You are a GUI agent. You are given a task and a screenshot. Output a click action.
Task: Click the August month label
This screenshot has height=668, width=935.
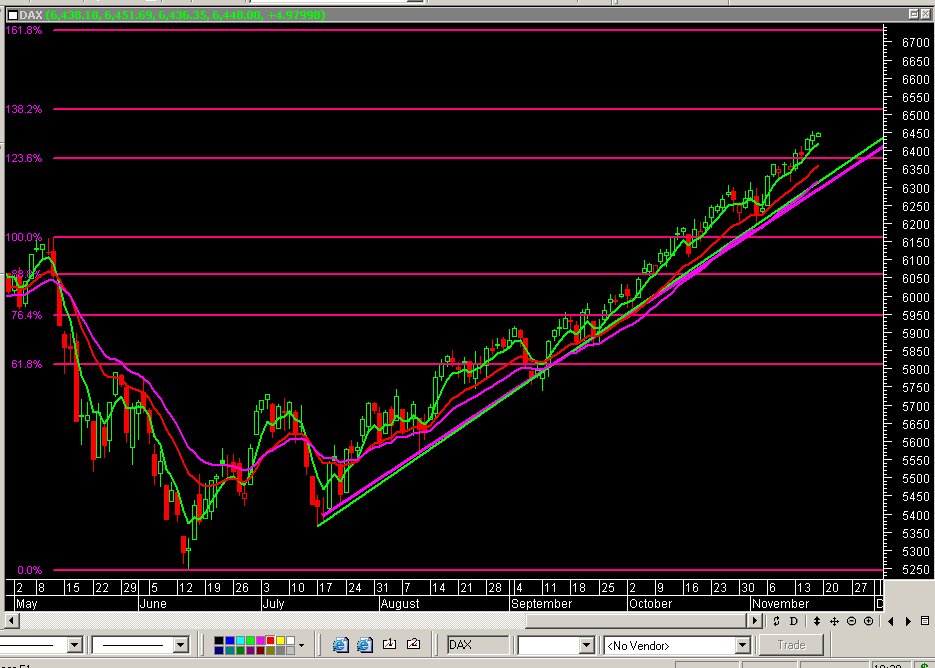[400, 604]
